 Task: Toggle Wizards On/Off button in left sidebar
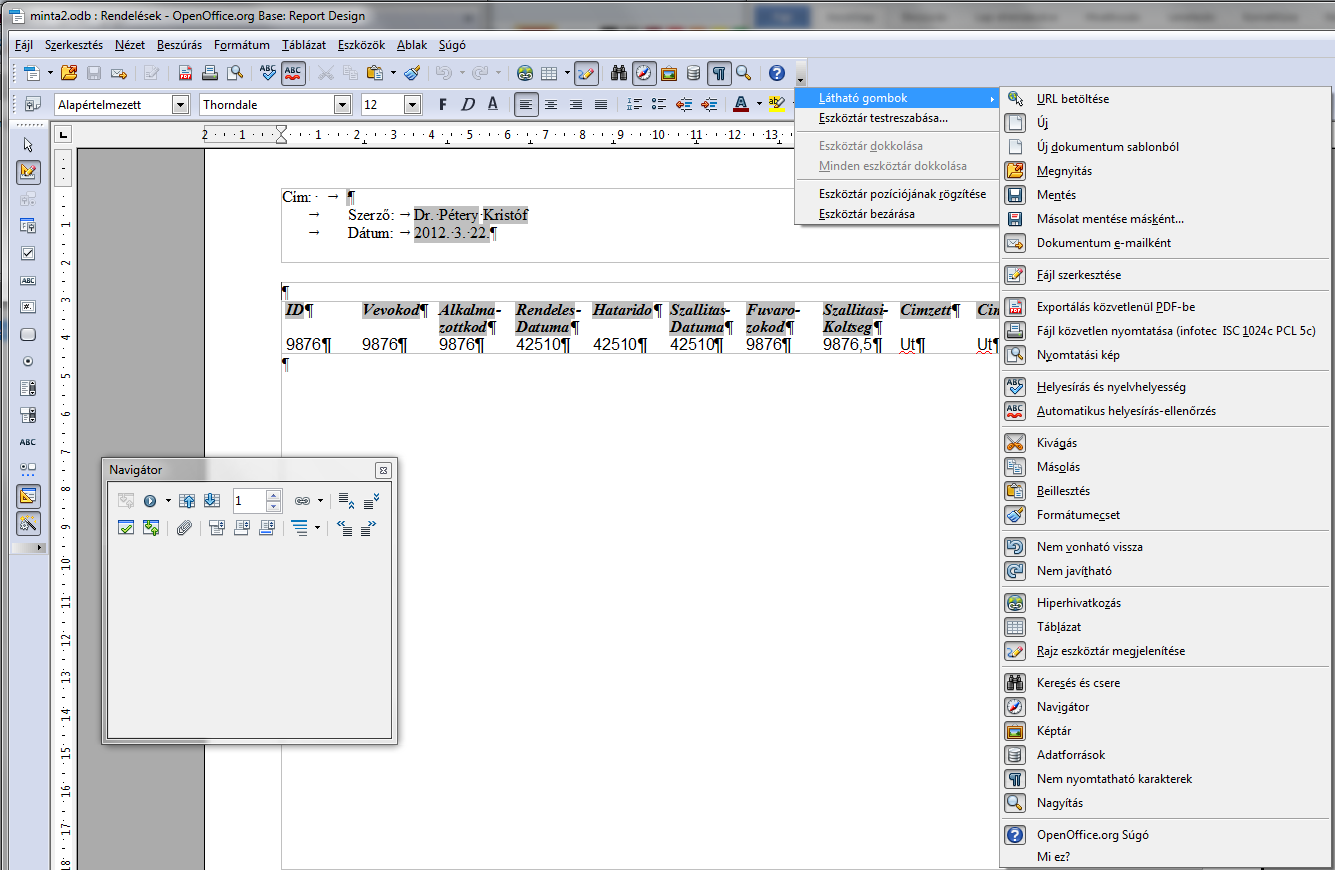pos(28,523)
